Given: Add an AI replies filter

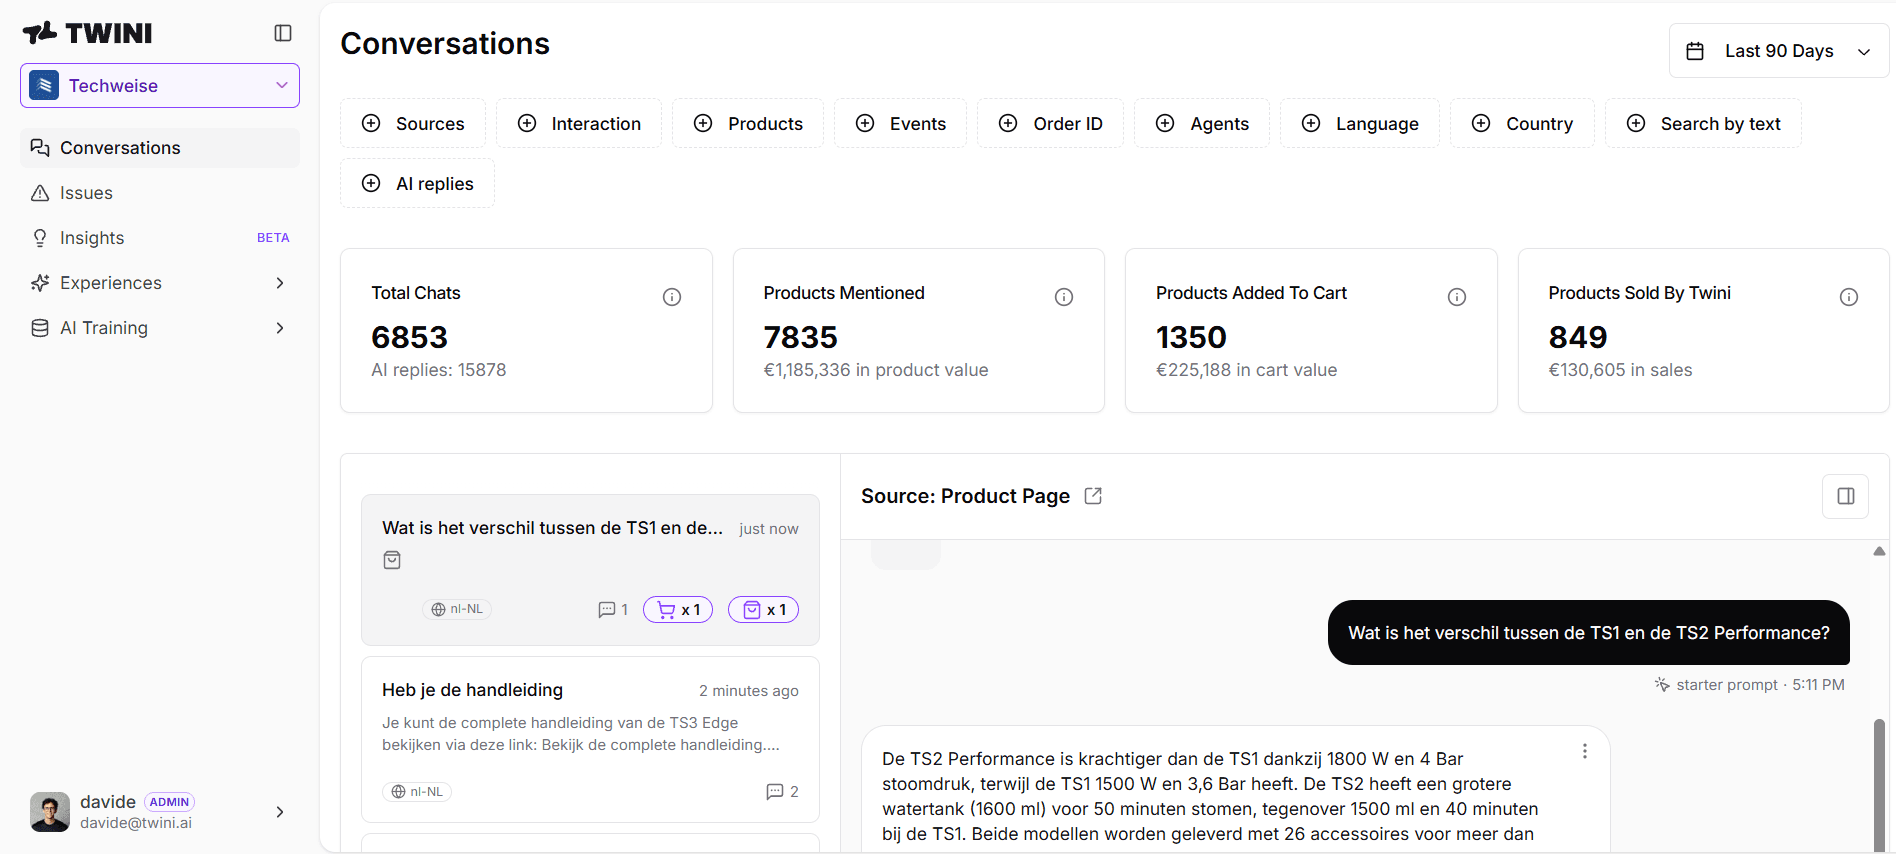Looking at the screenshot, I should [418, 184].
